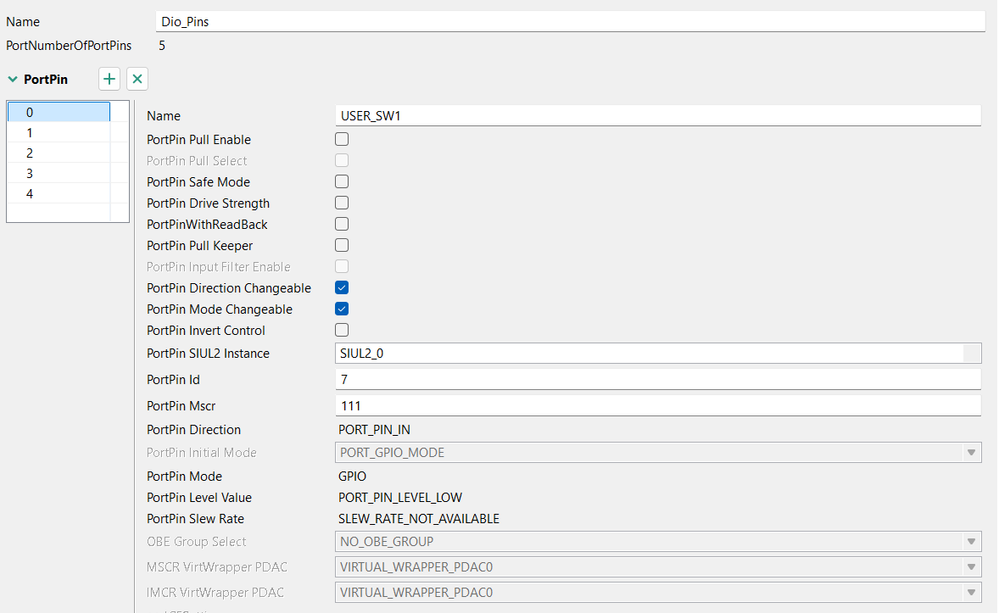Select PortPin index 4 in the list
The width and height of the screenshot is (999, 613).
point(58,194)
